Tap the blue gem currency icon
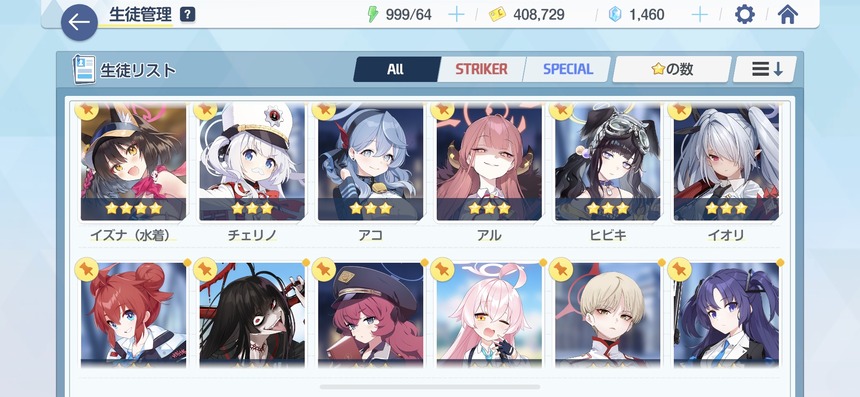Screen dimensions: 860x397 pyautogui.click(x=615, y=15)
